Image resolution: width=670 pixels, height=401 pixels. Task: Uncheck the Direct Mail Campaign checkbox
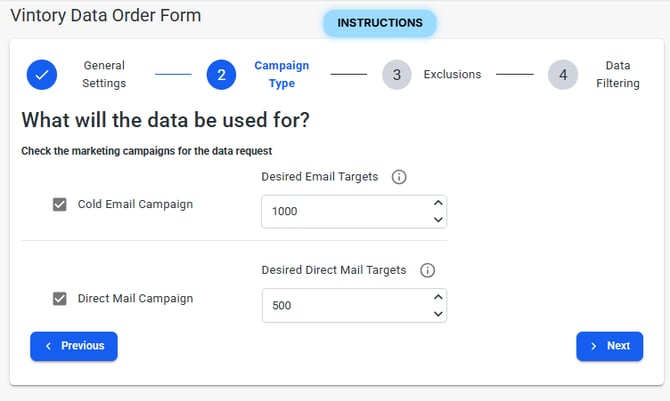pyautogui.click(x=60, y=298)
